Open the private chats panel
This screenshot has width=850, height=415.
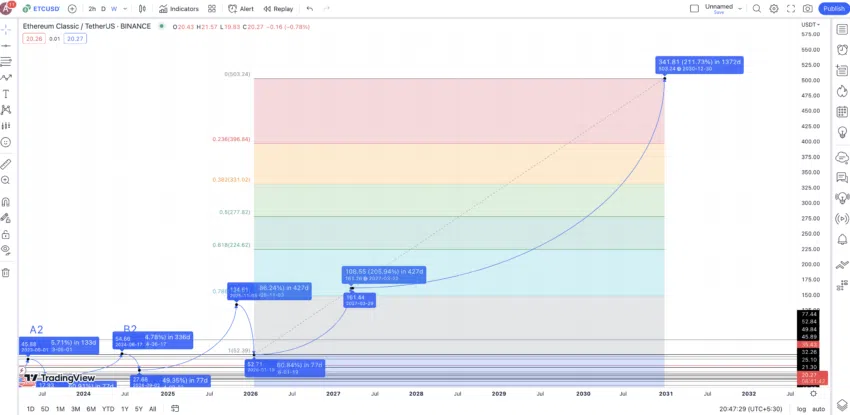(842, 177)
